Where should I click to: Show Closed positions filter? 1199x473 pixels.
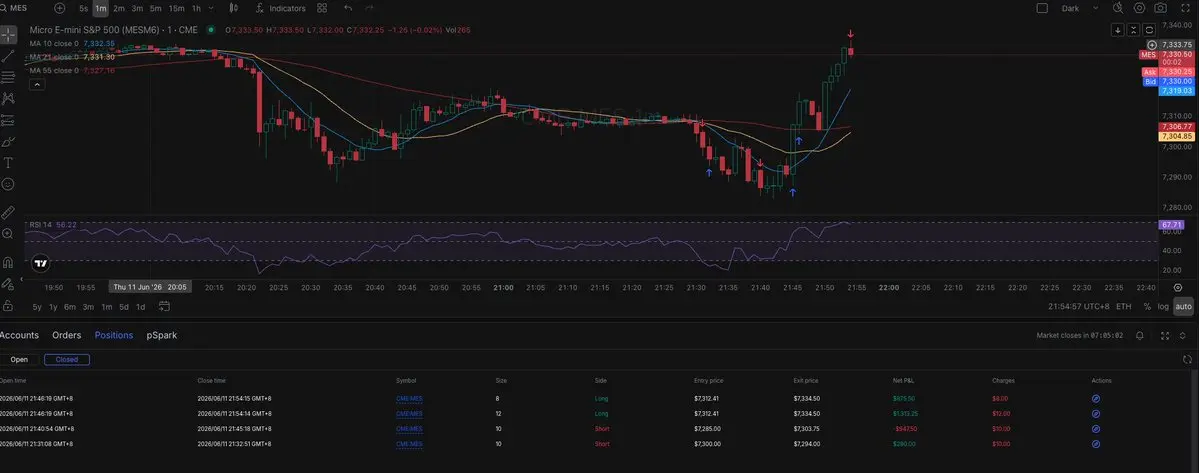point(67,359)
